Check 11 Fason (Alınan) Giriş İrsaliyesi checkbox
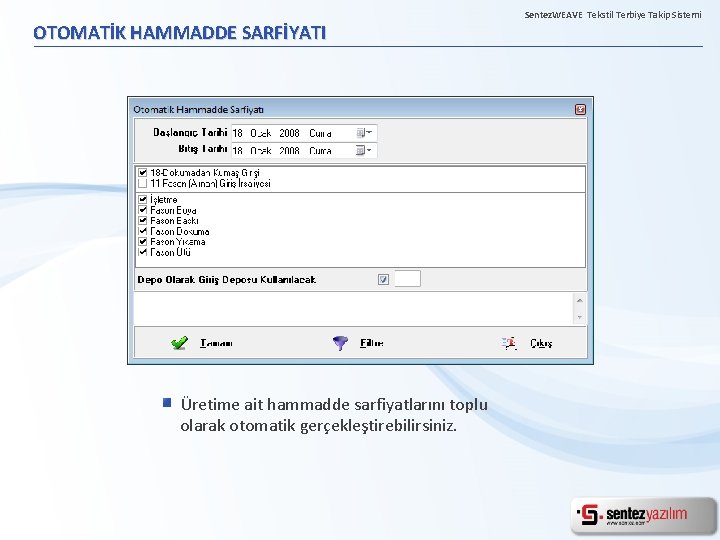Screen dimensions: 720x540 [143, 184]
